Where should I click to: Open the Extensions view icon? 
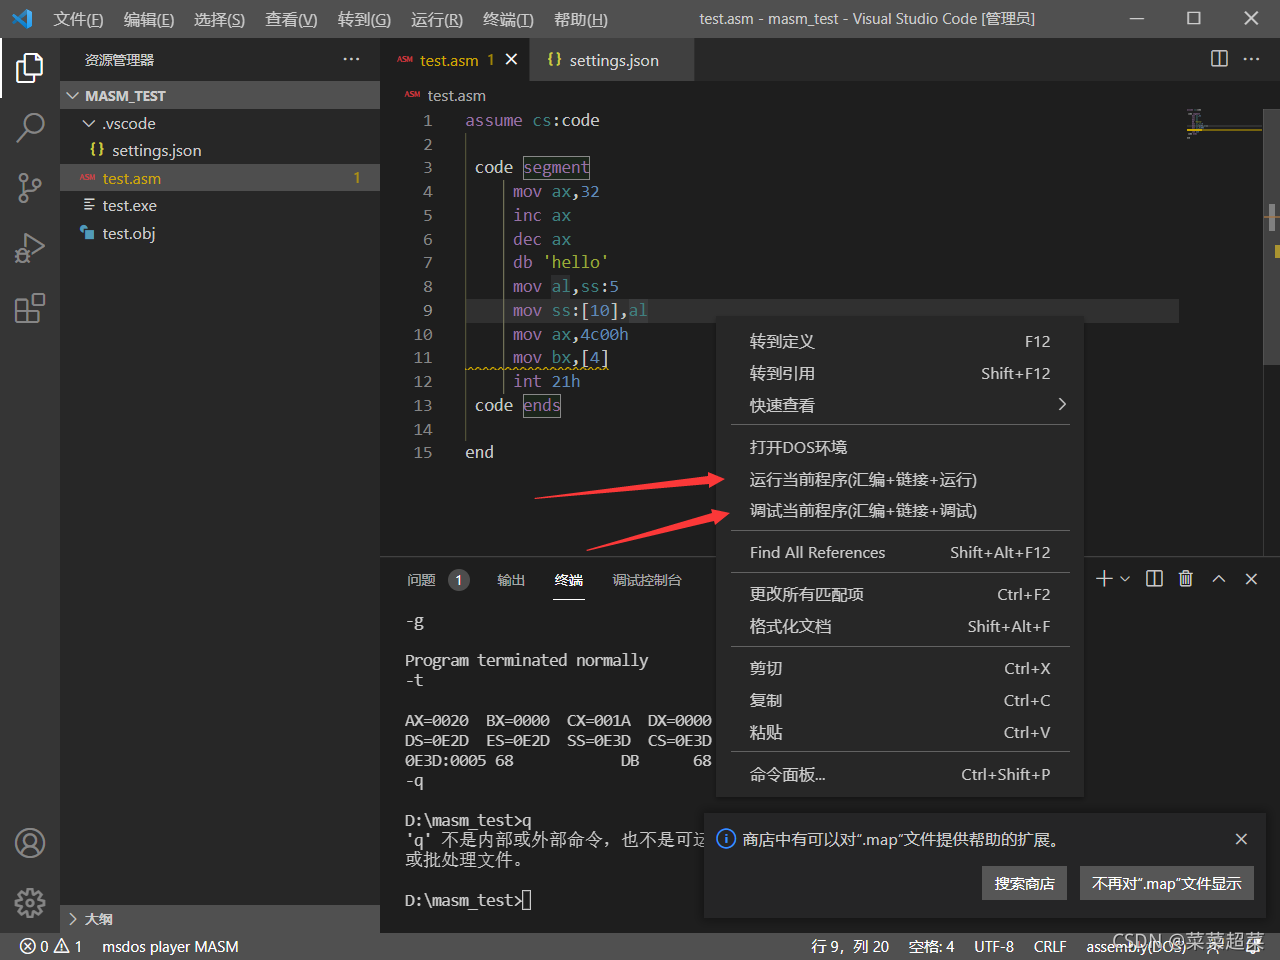(x=30, y=307)
